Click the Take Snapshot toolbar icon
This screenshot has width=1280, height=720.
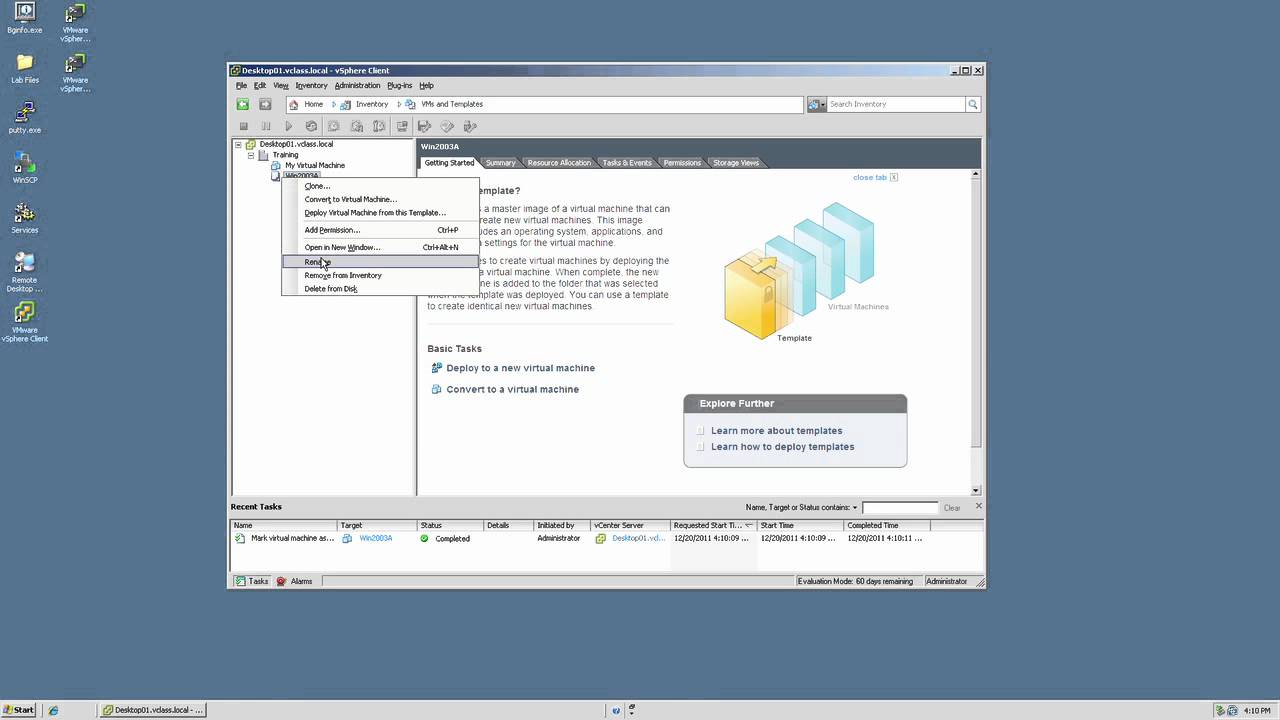tap(334, 126)
